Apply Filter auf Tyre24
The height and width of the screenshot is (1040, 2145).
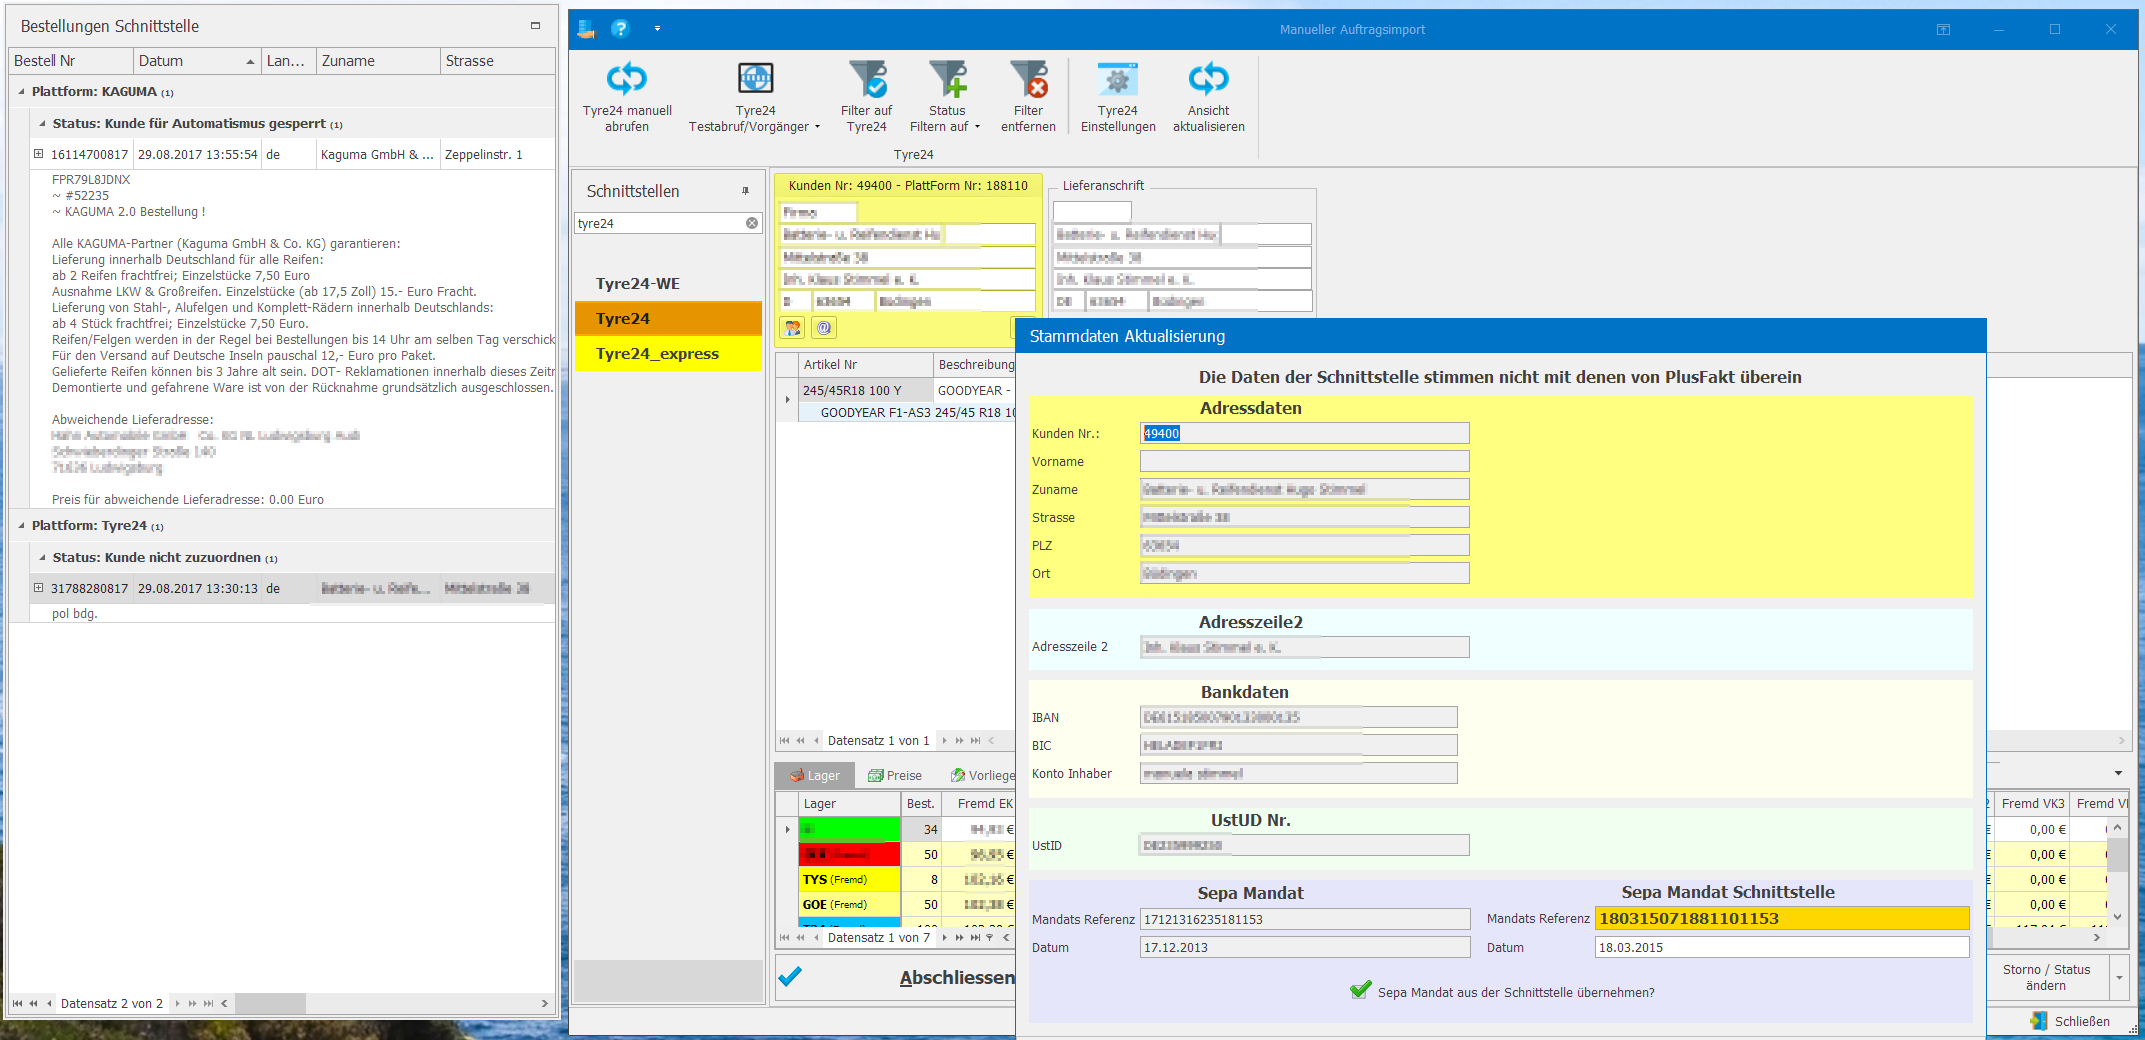coord(866,96)
